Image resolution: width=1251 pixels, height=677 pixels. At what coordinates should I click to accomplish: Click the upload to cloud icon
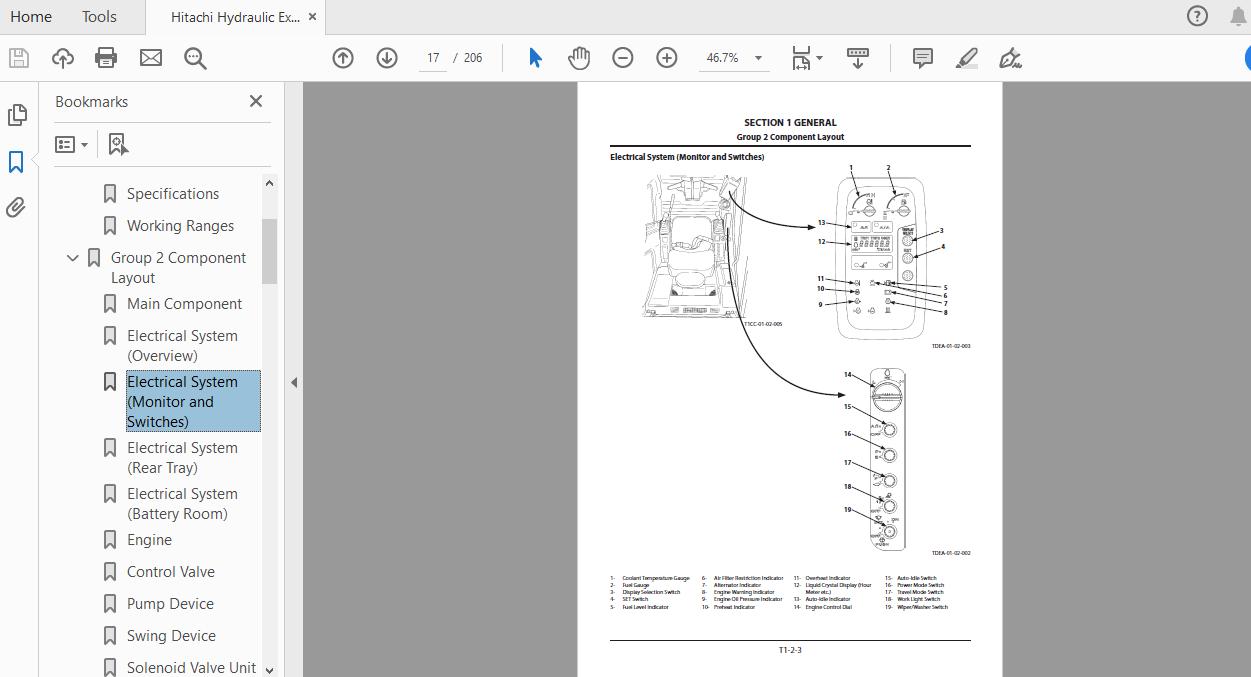pyautogui.click(x=62, y=58)
